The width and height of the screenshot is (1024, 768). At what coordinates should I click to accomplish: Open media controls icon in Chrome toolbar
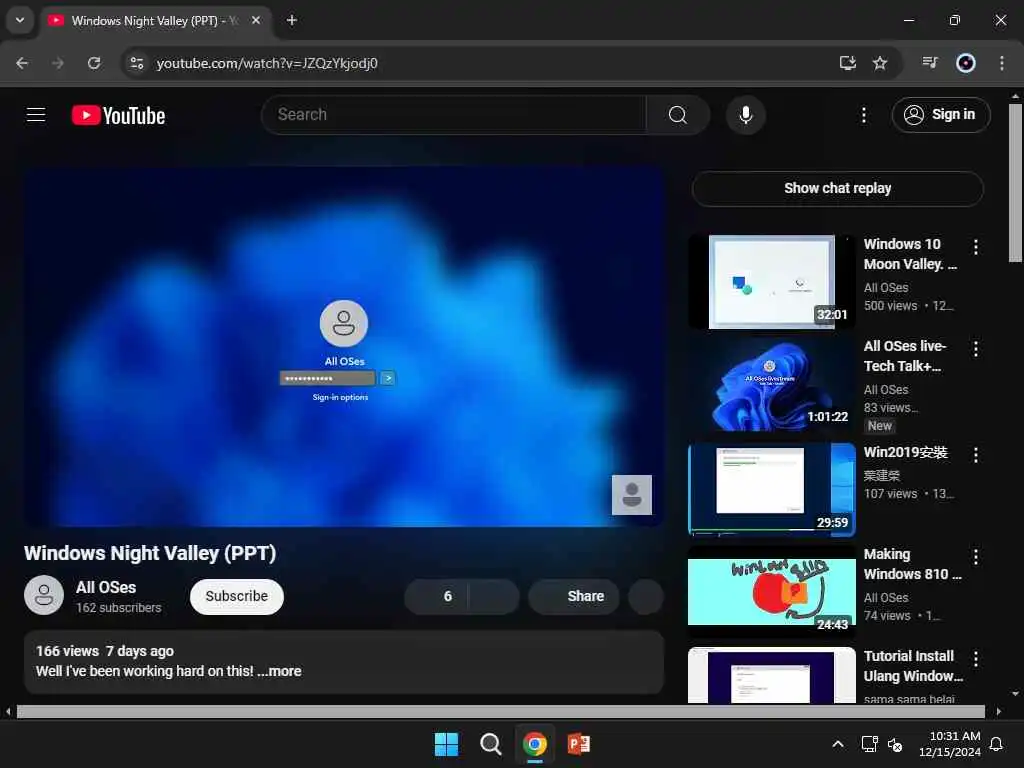coord(930,63)
